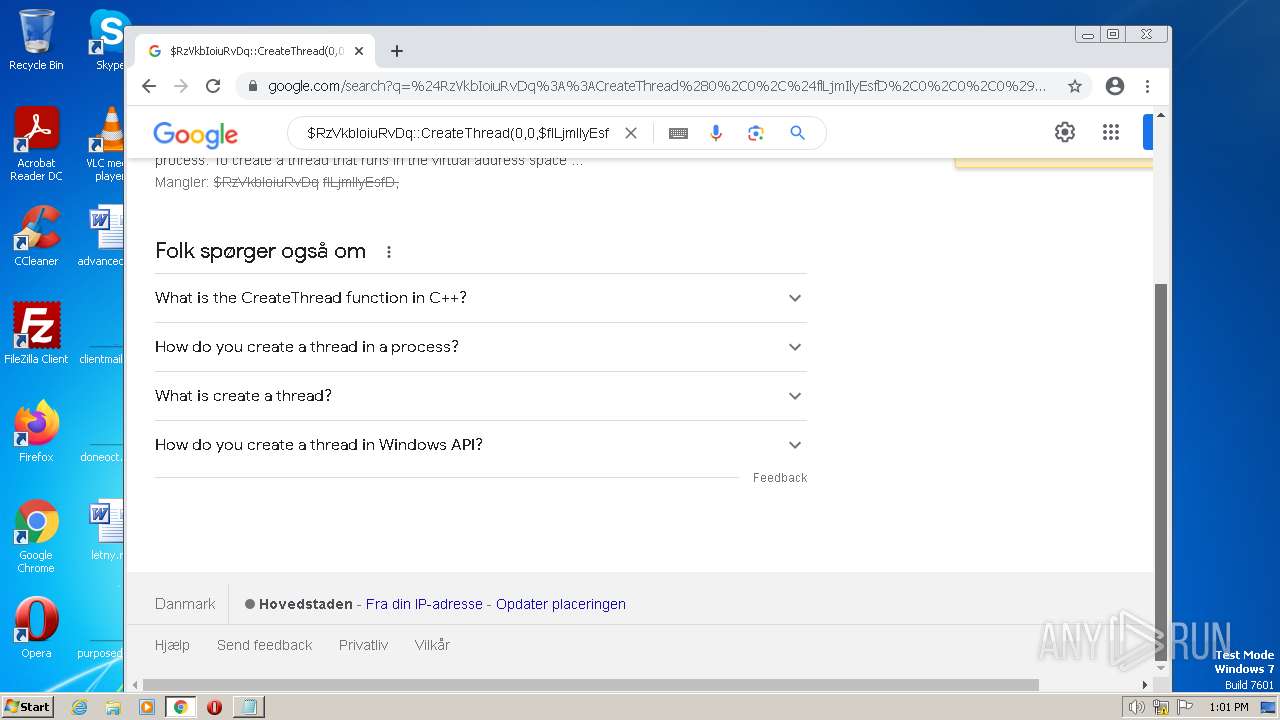
Task: Expand How do you create a thread in a process?
Action: [x=481, y=347]
